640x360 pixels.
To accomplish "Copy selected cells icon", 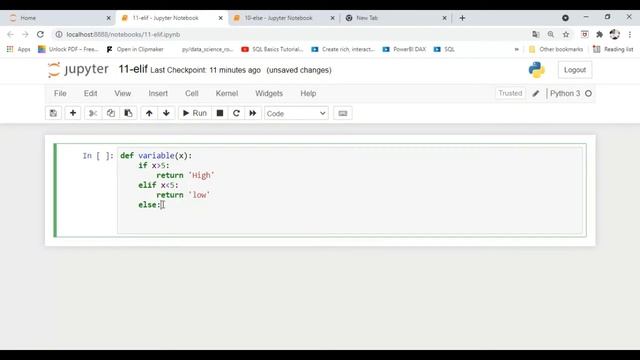I will point(111,113).
